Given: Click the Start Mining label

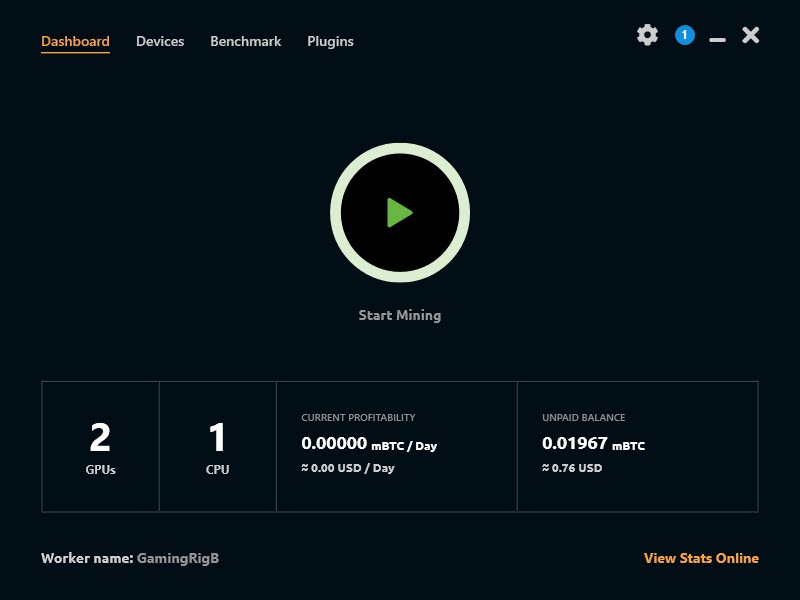Looking at the screenshot, I should click(x=399, y=315).
